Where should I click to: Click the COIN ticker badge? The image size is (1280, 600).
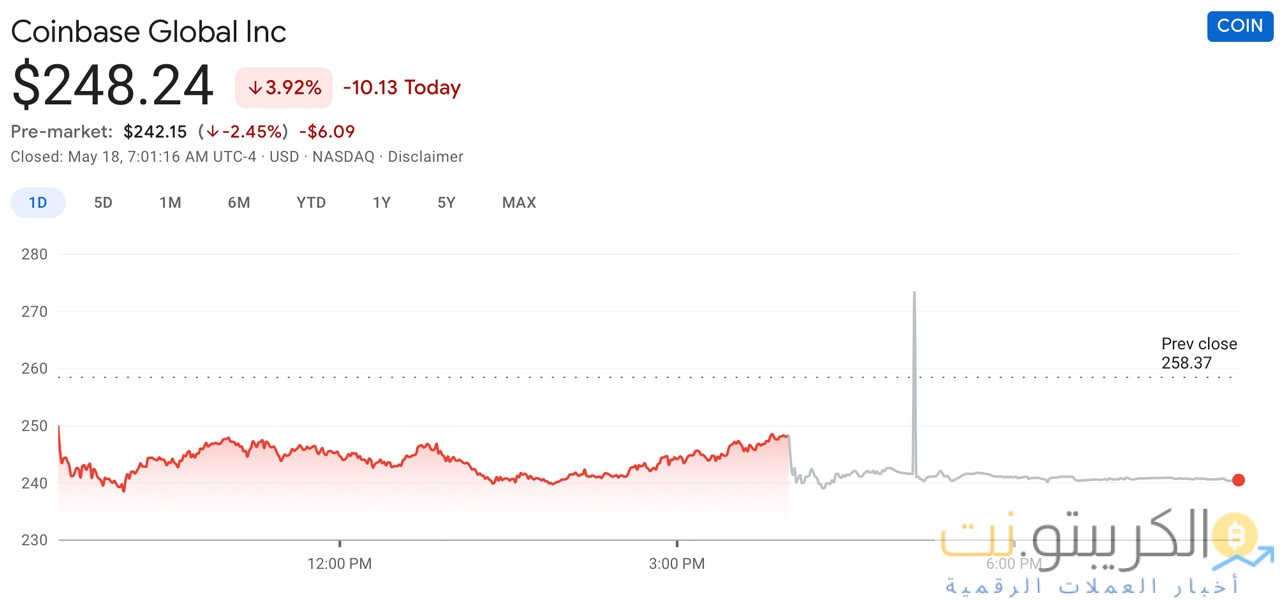click(1240, 26)
